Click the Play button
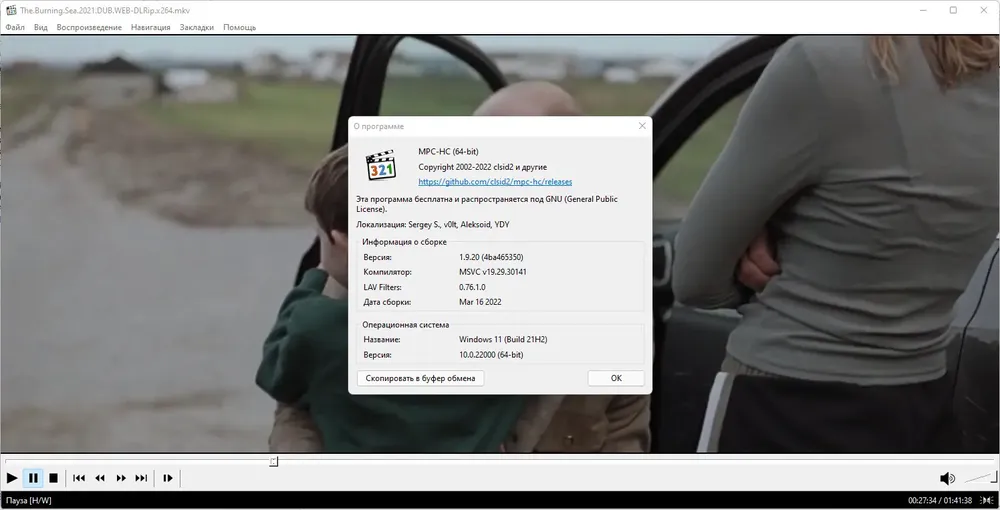 tap(12, 478)
